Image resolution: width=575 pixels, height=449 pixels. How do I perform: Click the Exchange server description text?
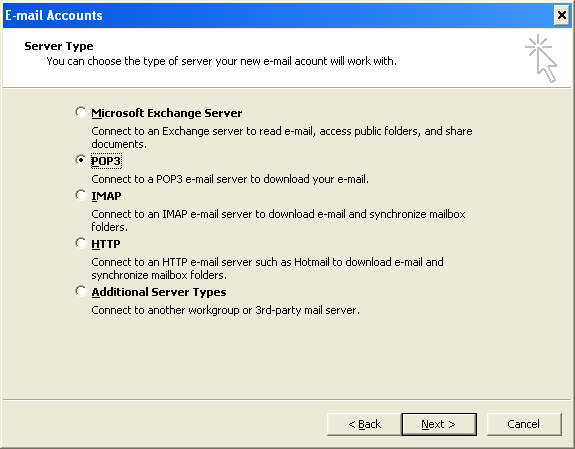pos(282,138)
